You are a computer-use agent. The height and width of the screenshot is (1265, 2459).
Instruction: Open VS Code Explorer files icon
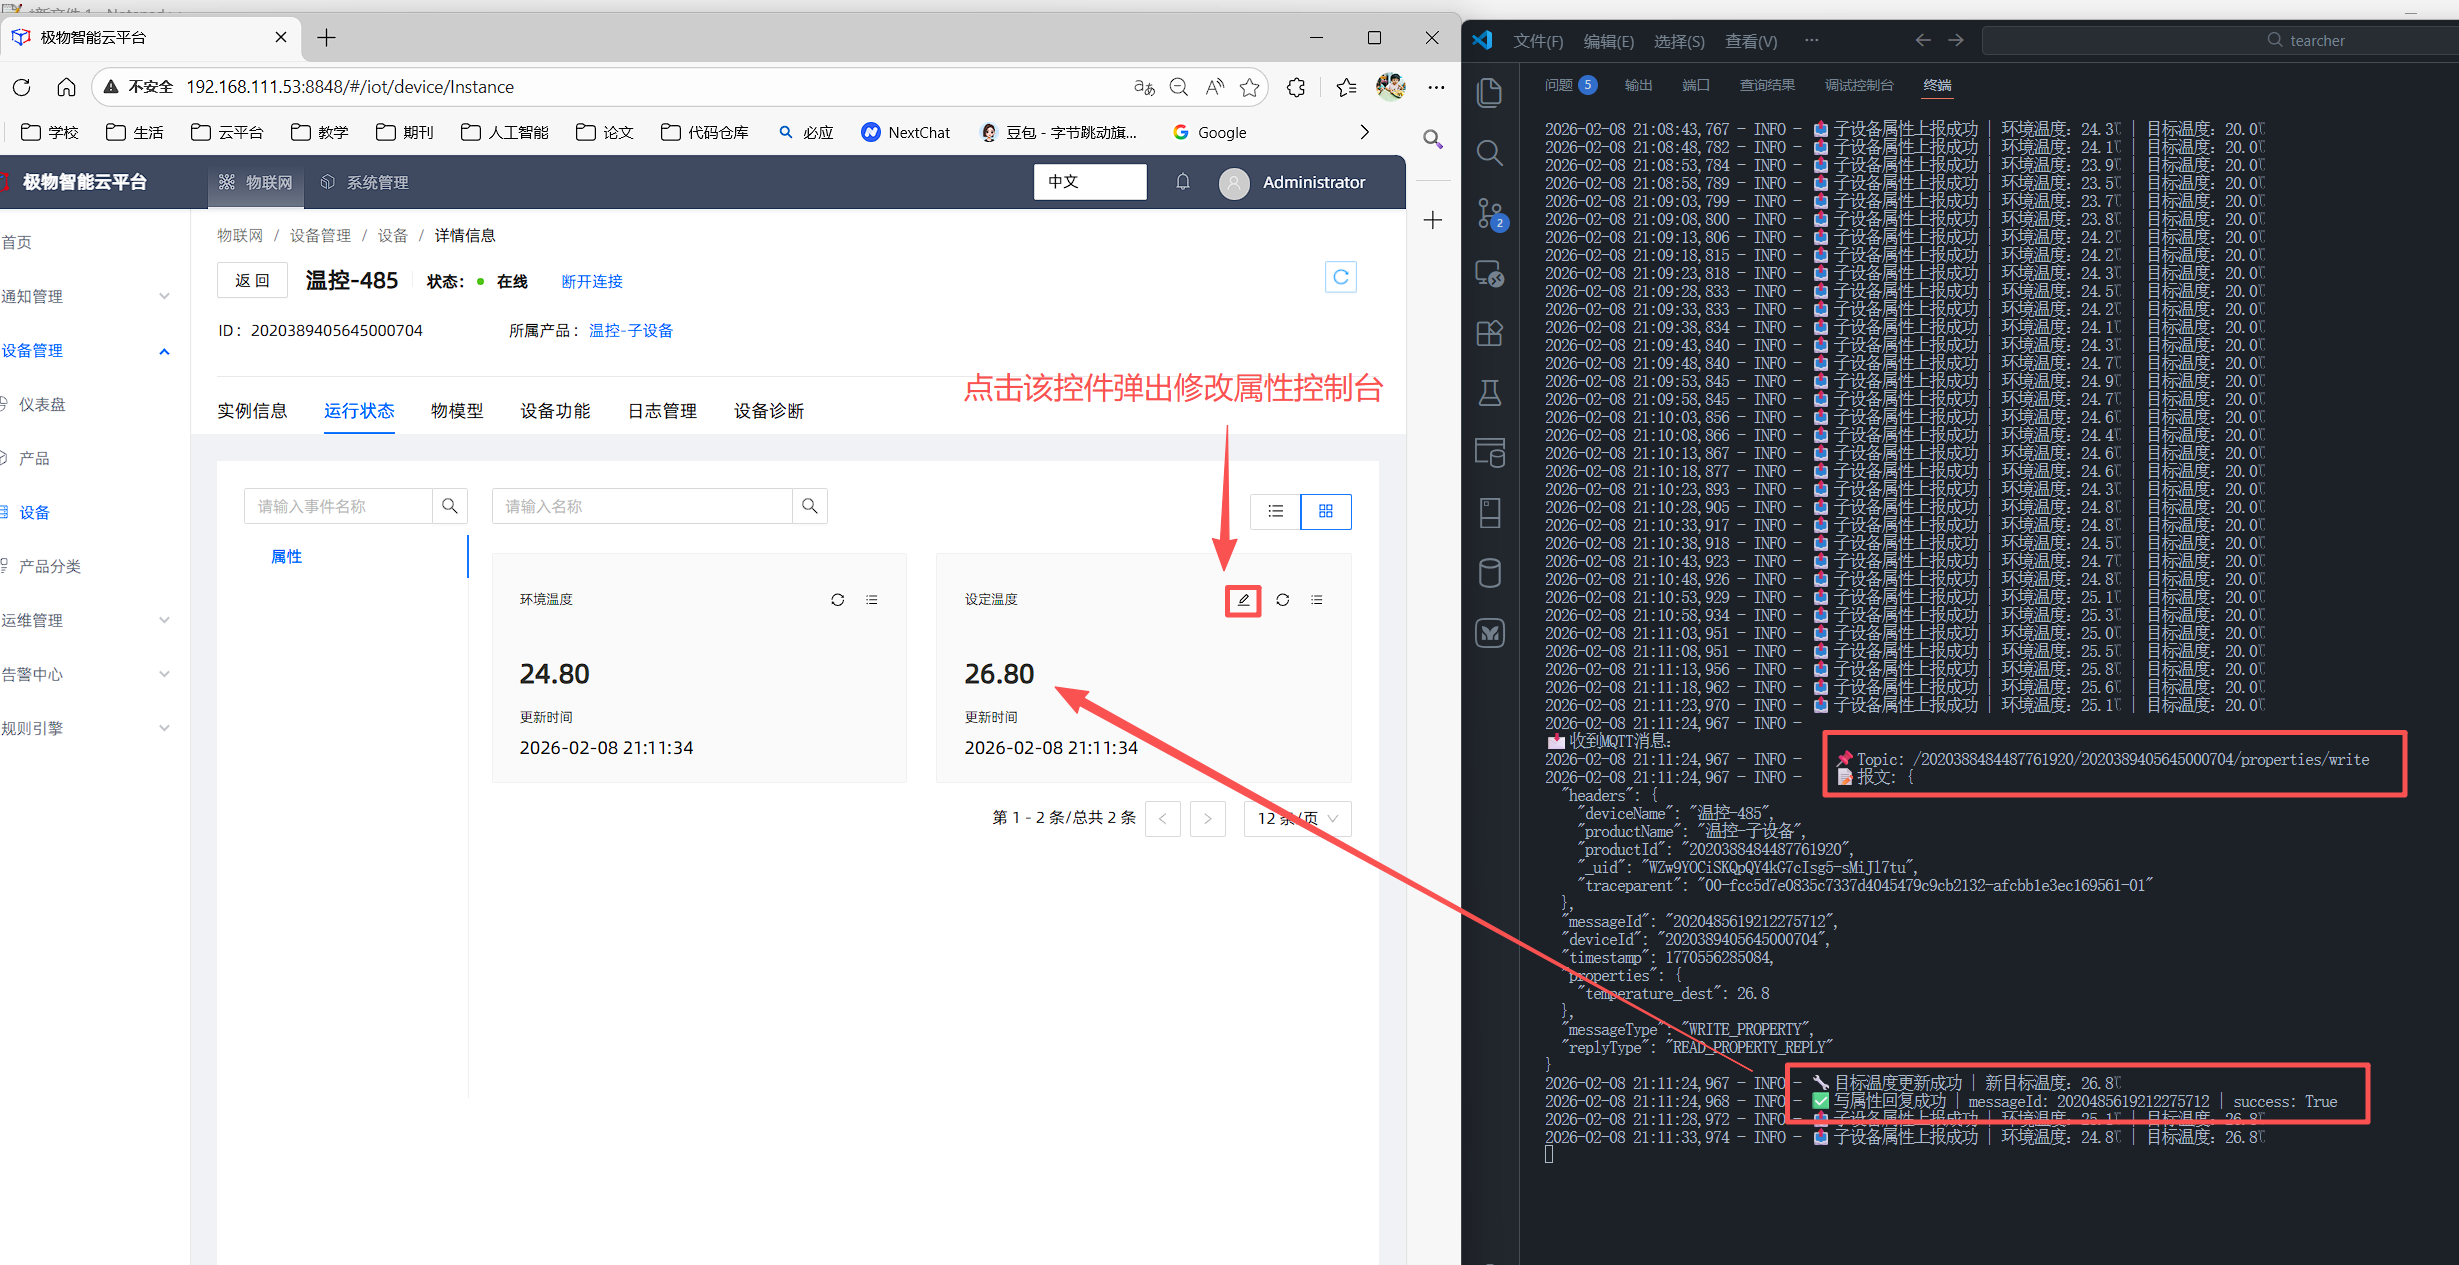click(1490, 93)
